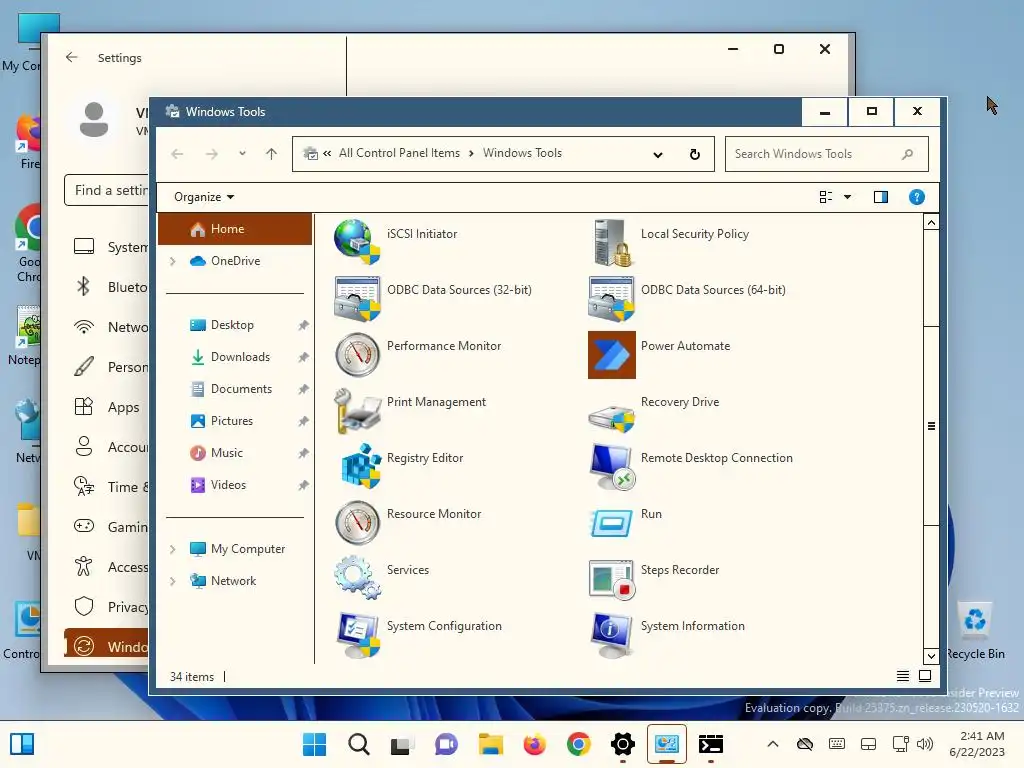Focus the Search Windows Tools field

826,154
